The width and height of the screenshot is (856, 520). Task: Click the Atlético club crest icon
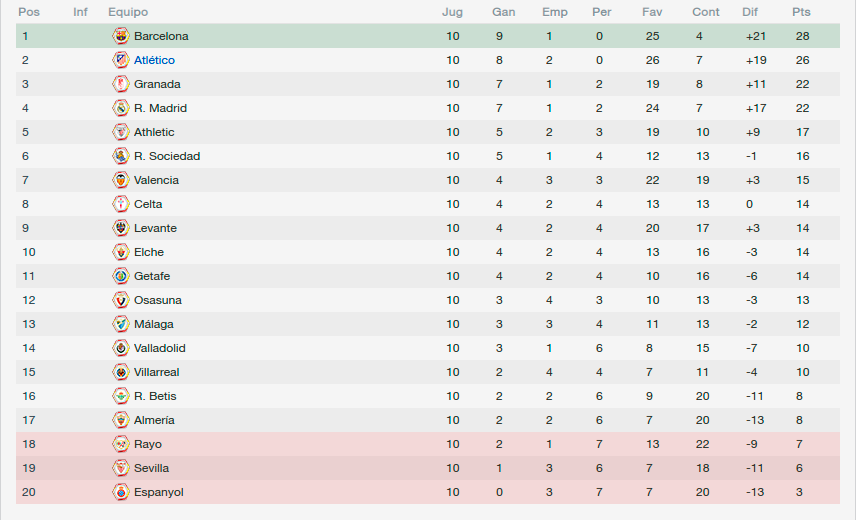[x=121, y=60]
